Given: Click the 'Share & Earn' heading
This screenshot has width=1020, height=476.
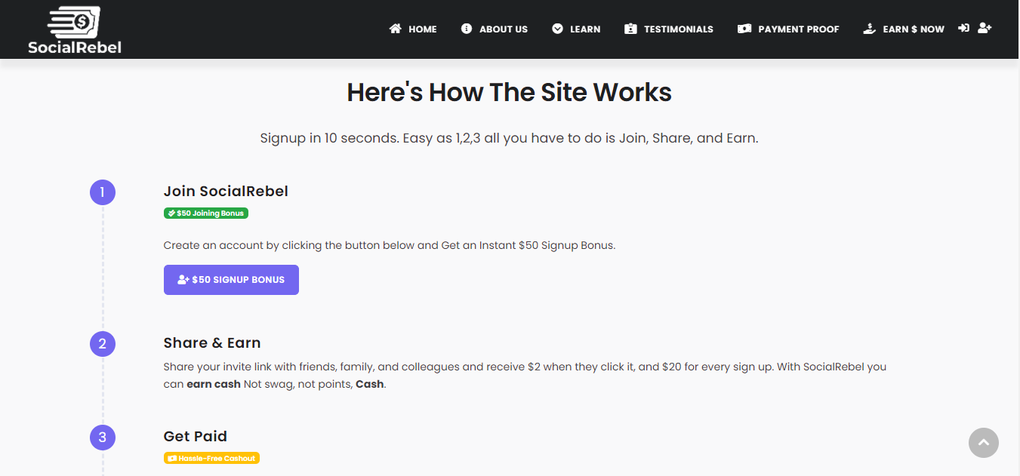Looking at the screenshot, I should [212, 343].
